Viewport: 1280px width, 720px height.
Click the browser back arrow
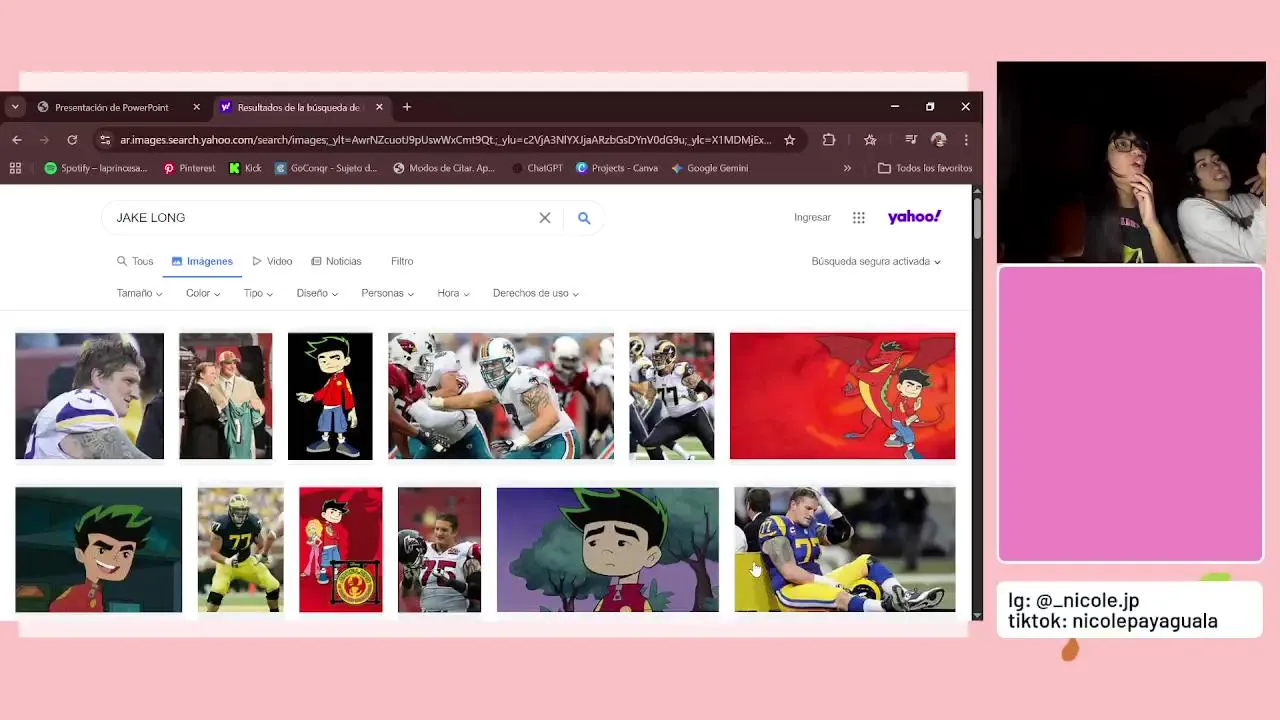(x=16, y=140)
